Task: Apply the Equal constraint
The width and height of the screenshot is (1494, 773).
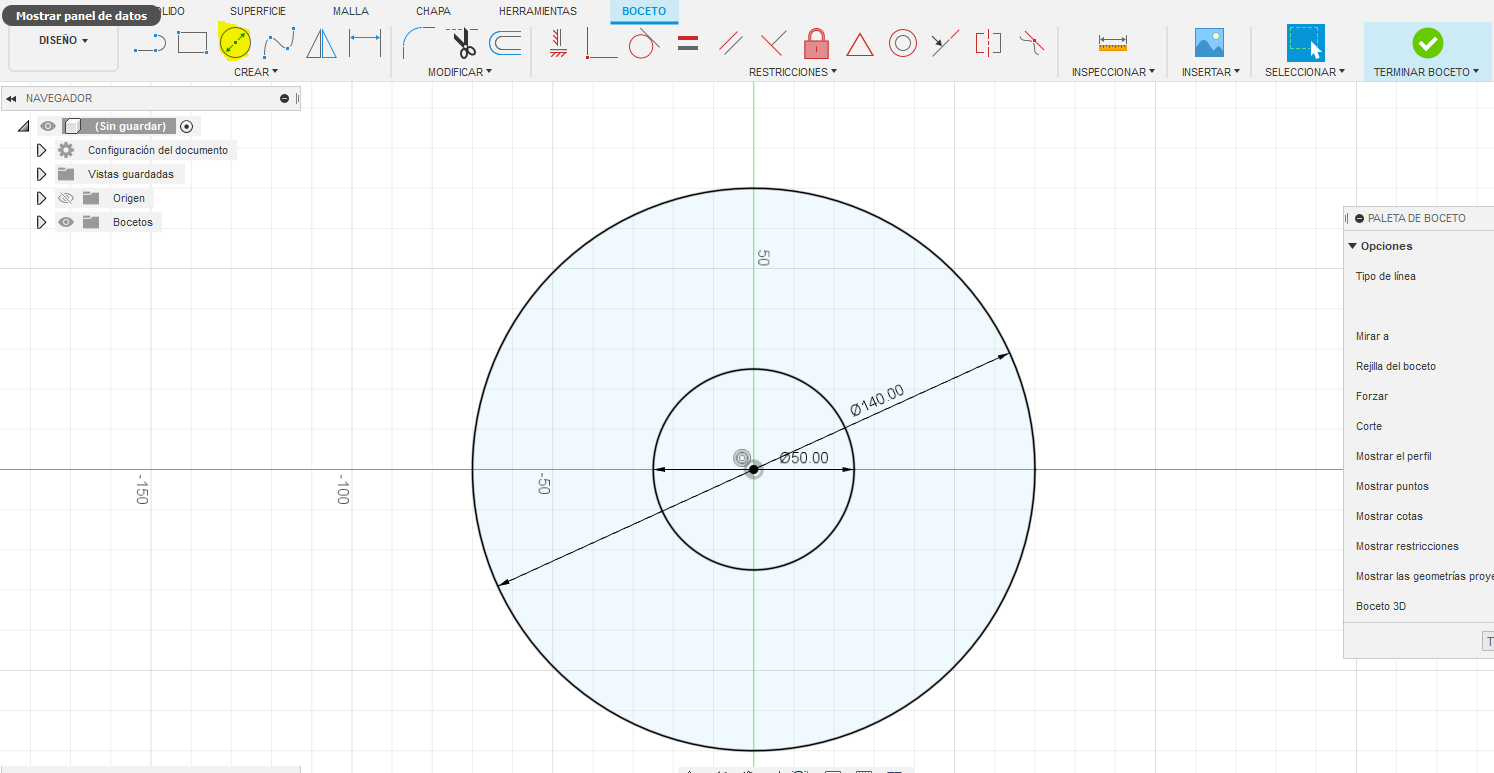Action: click(687, 43)
